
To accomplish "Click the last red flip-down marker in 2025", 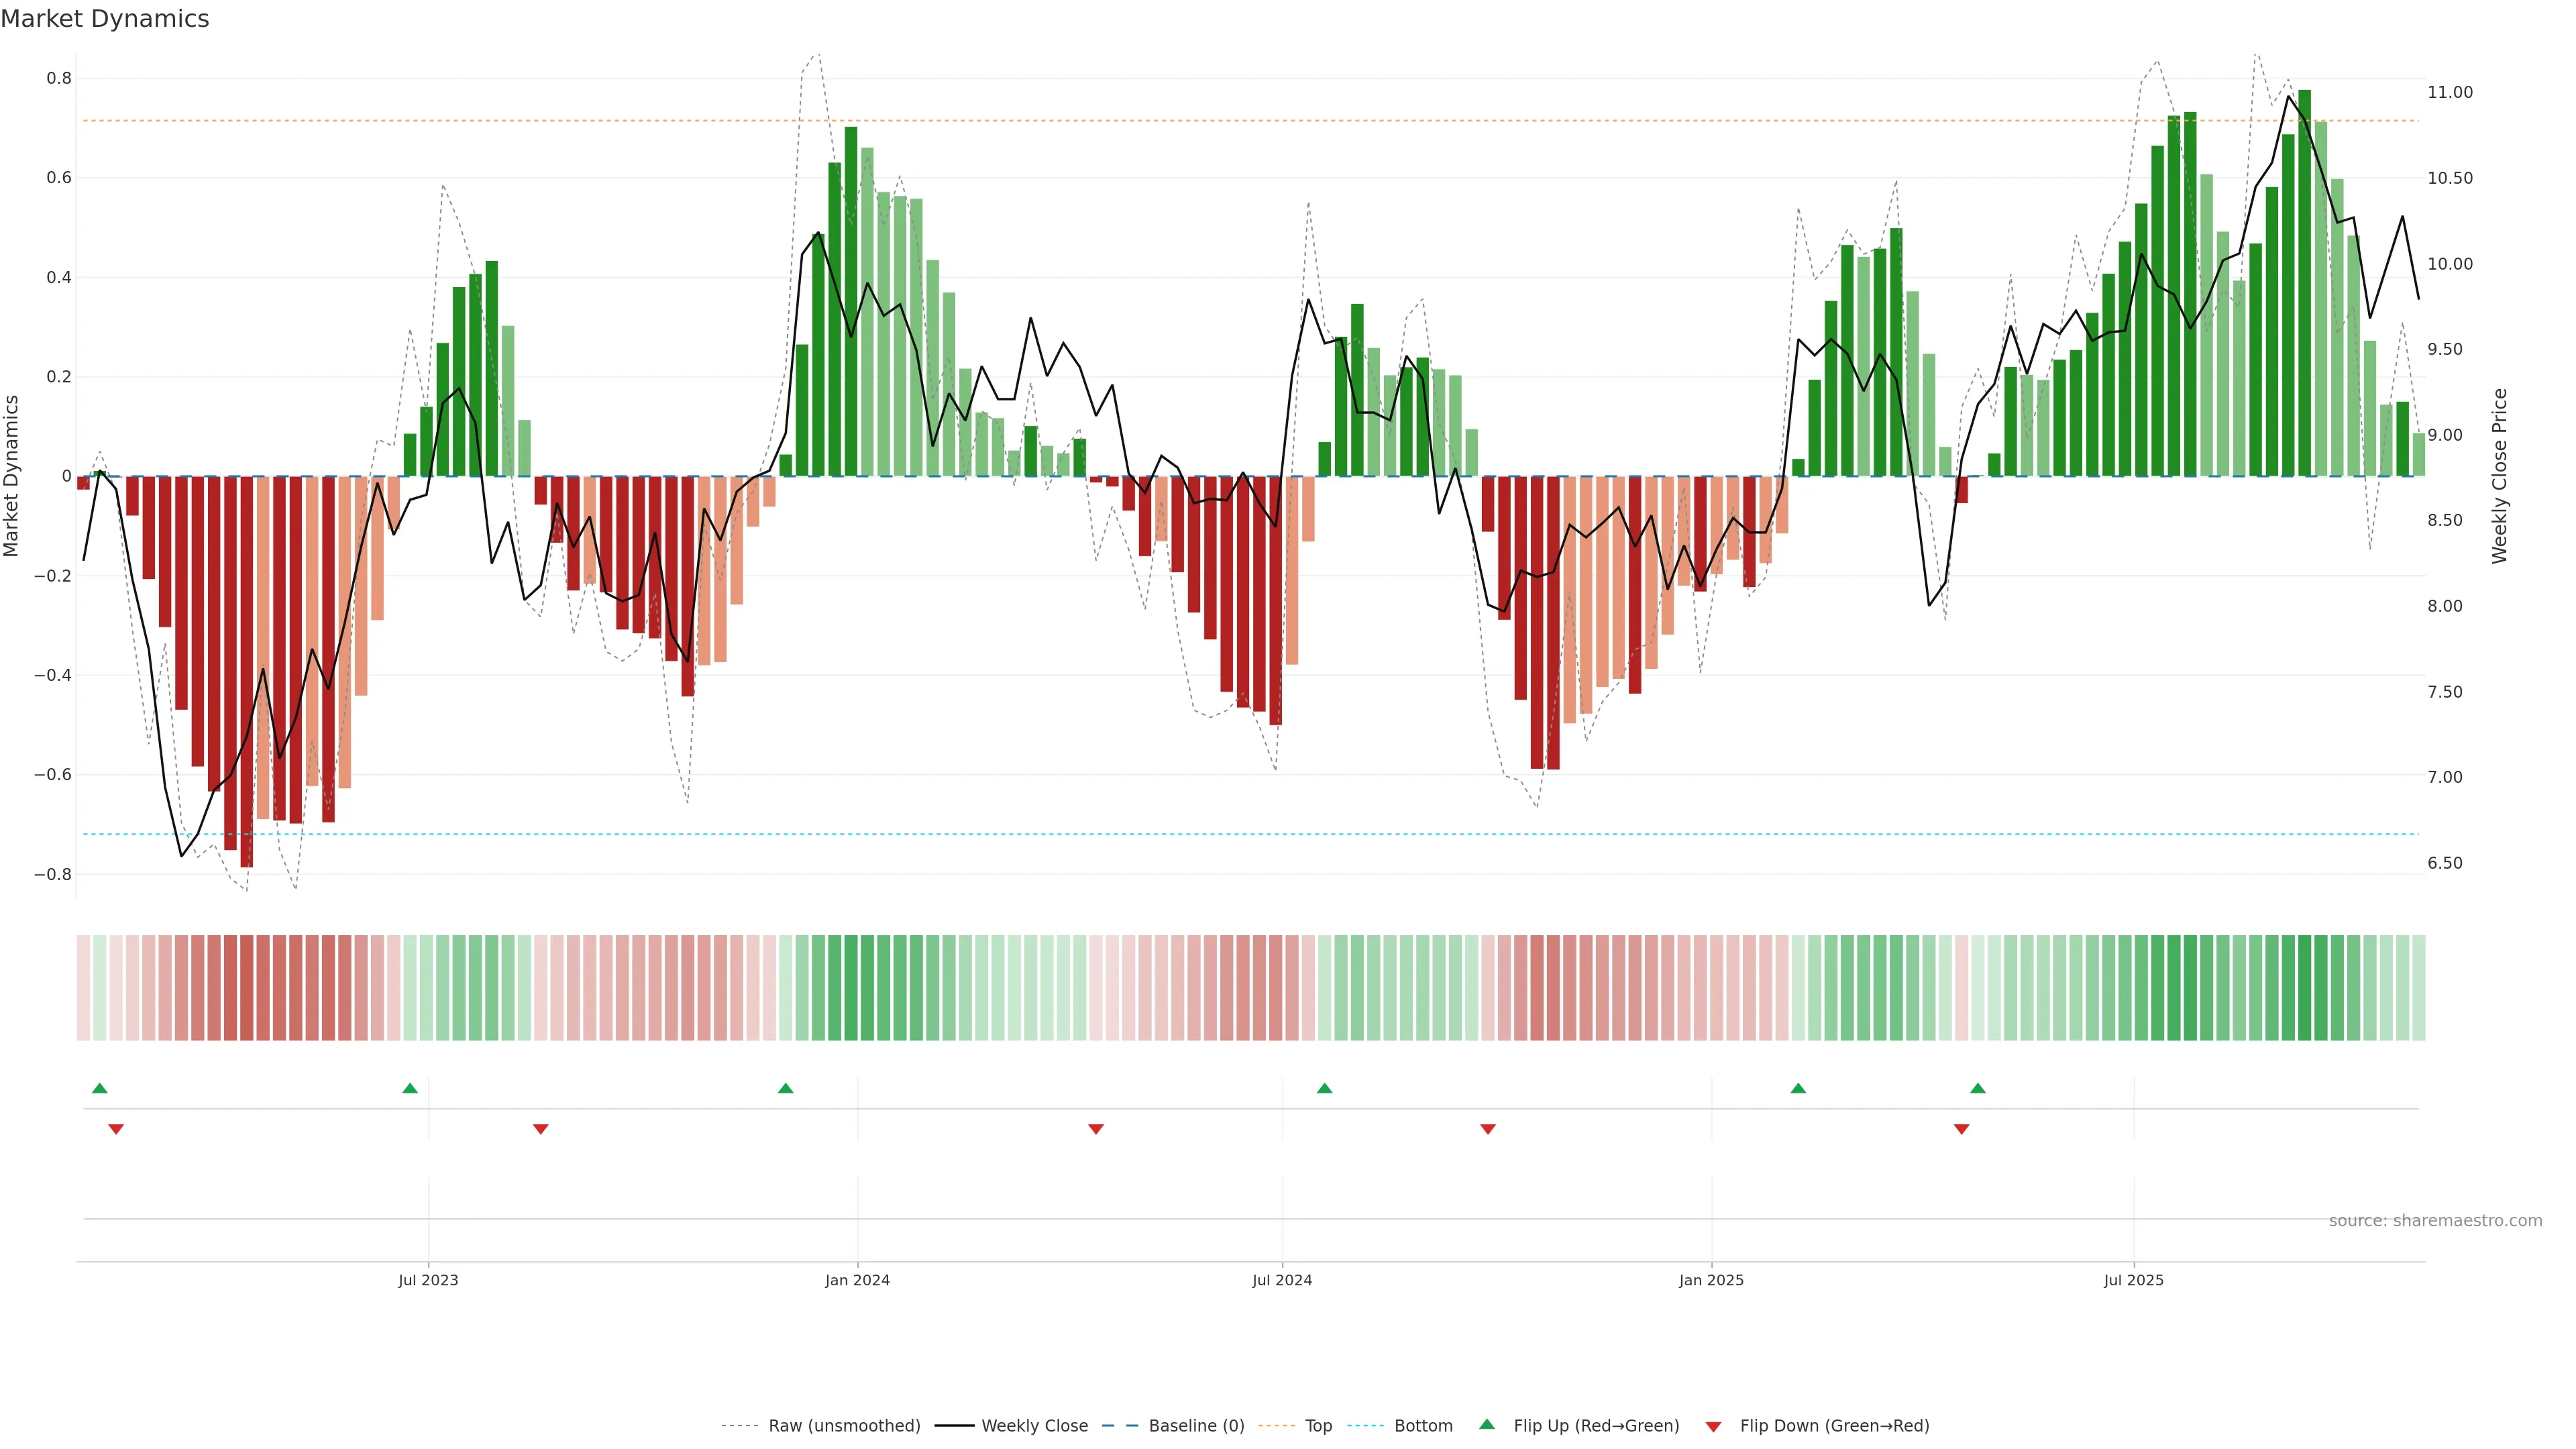I will tap(1961, 1129).
